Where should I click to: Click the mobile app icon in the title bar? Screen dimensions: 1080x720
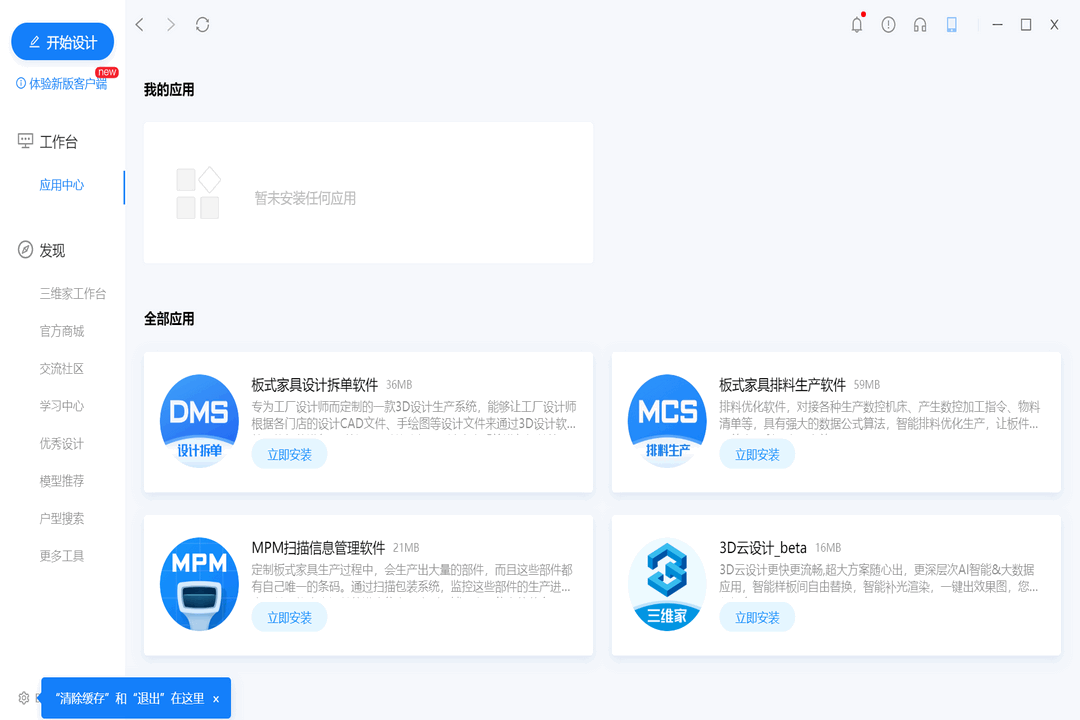pos(951,25)
